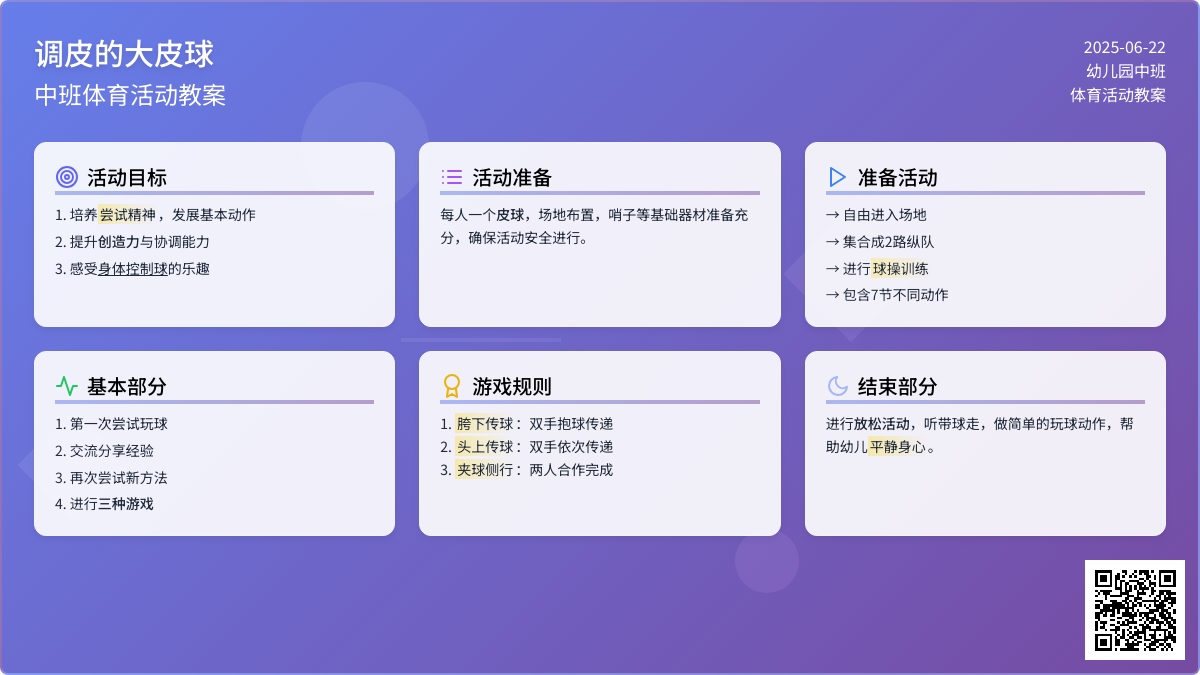Click the line 自由进入场地
The height and width of the screenshot is (675, 1200).
click(x=876, y=214)
